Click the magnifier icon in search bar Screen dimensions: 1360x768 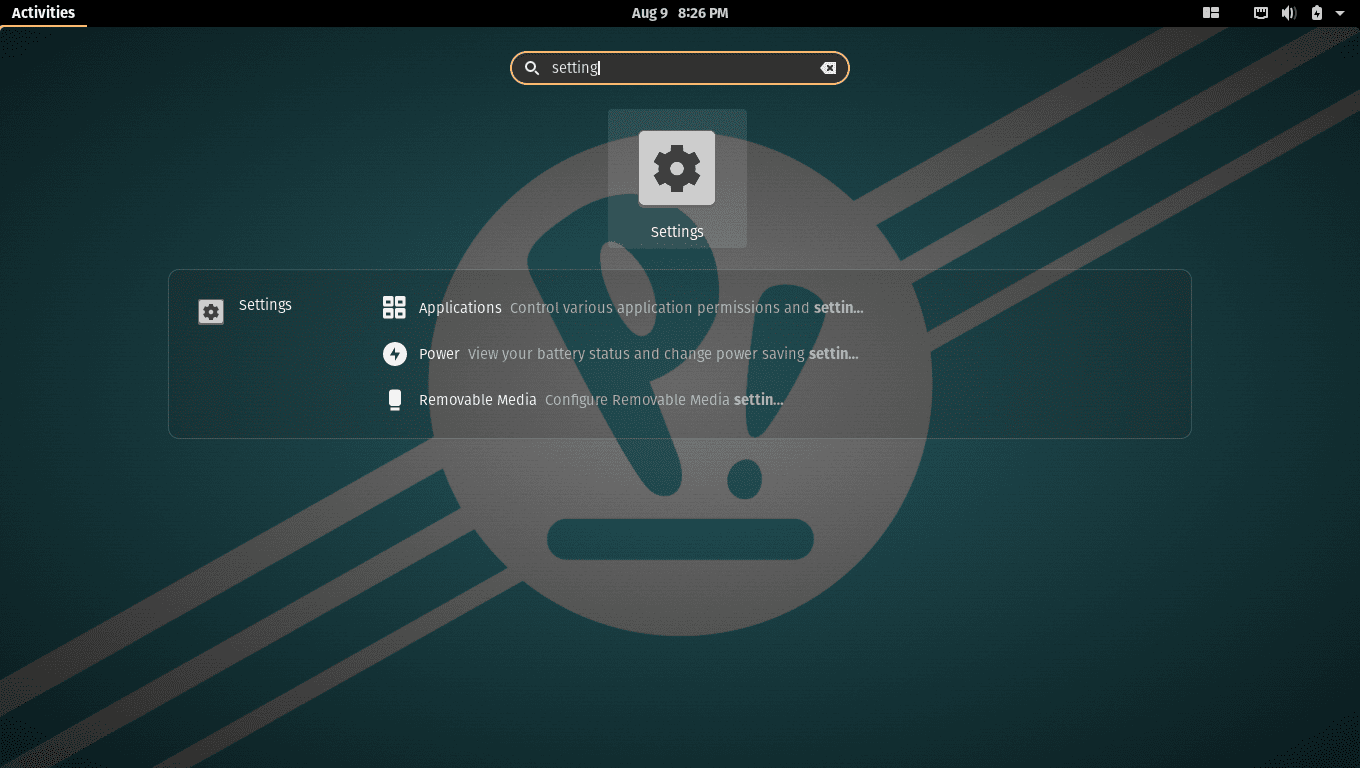(x=532, y=68)
